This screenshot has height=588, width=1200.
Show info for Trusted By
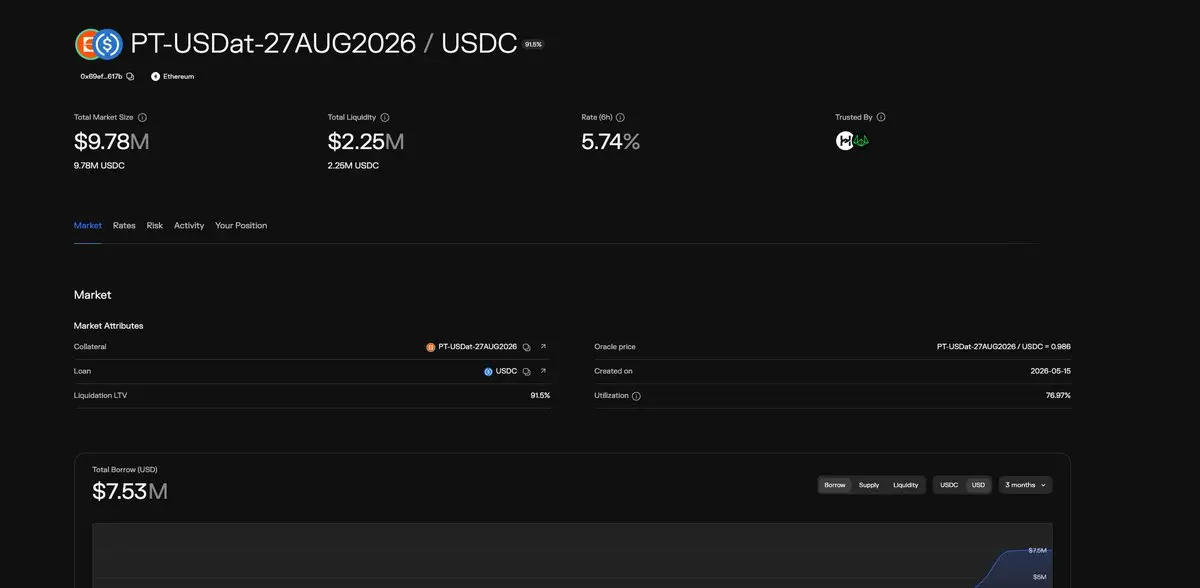coord(881,117)
